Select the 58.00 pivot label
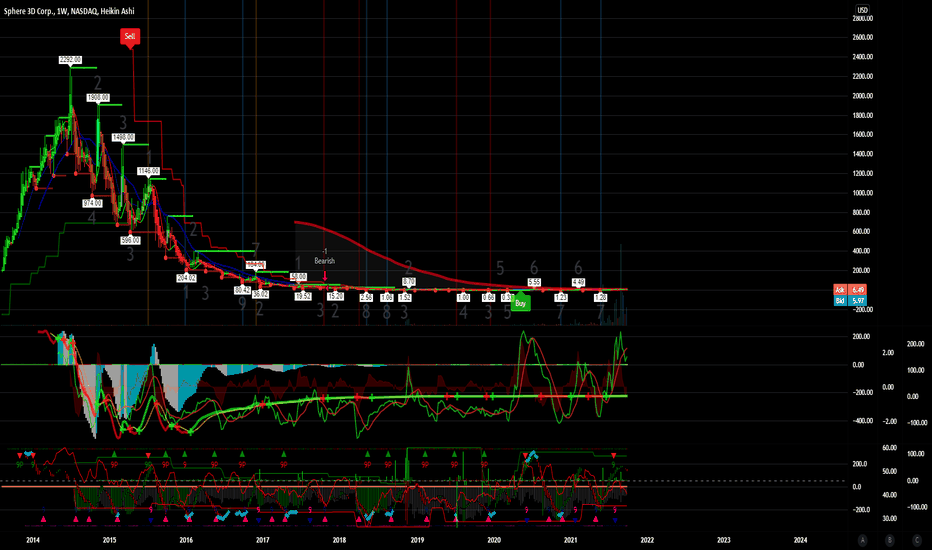The width and height of the screenshot is (932, 550). click(x=298, y=276)
